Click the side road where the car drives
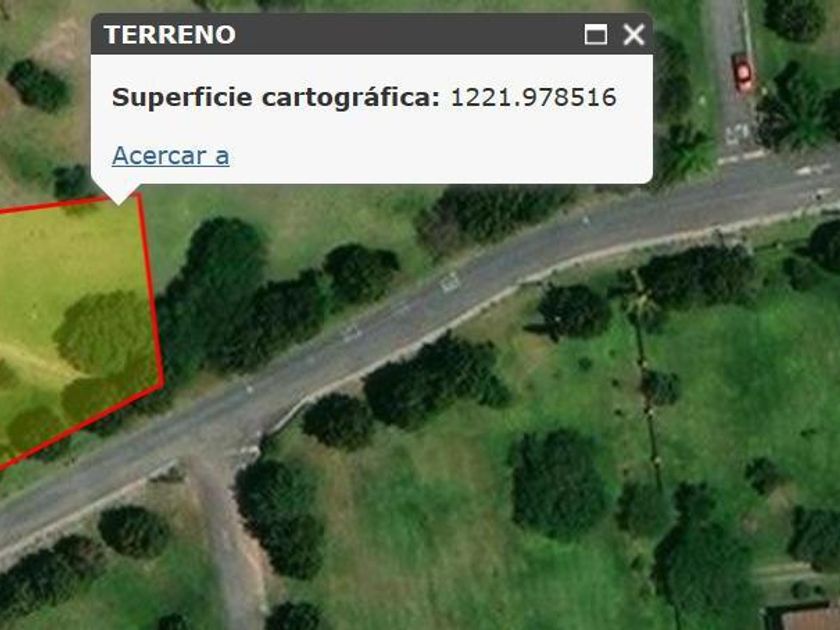 click(734, 70)
